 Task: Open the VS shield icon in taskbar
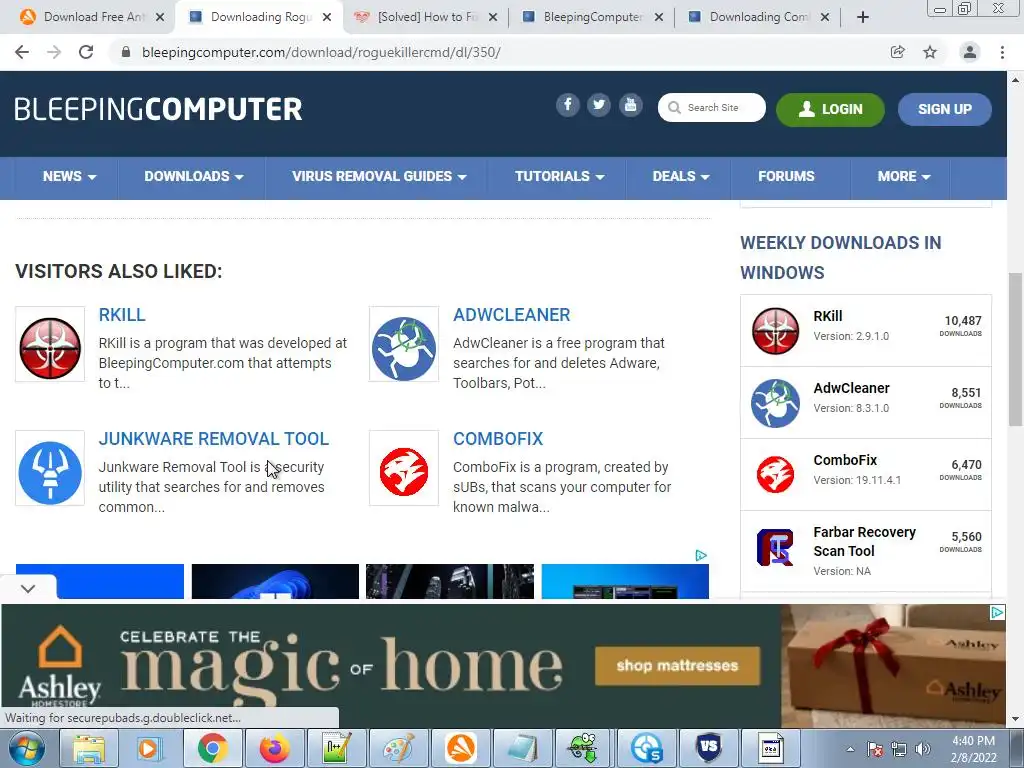pyautogui.click(x=709, y=748)
